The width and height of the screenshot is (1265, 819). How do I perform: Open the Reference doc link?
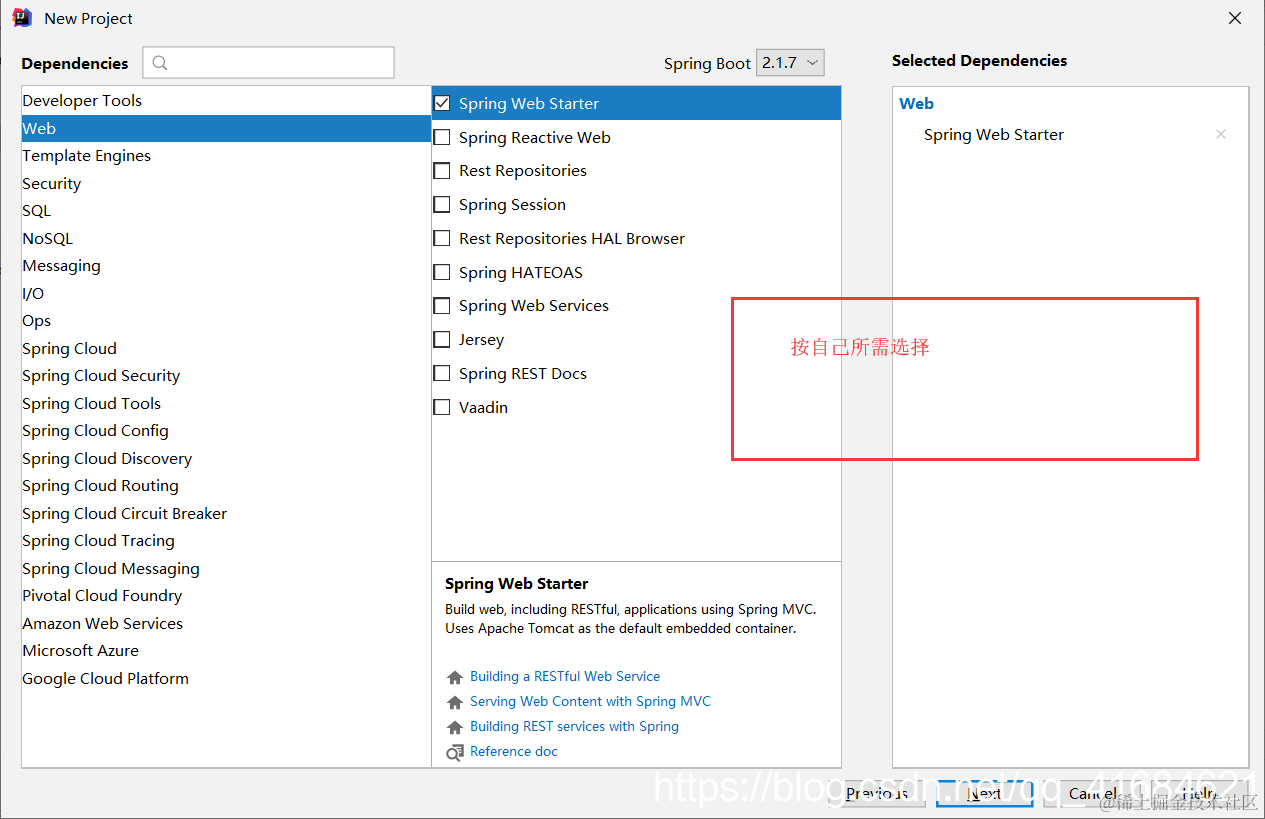click(x=514, y=752)
